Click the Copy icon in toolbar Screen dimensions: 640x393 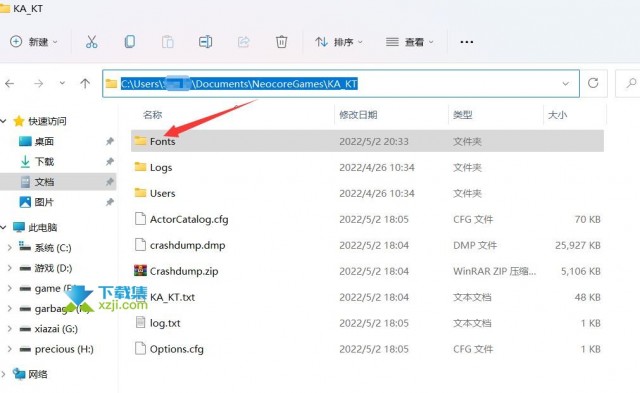[129, 42]
